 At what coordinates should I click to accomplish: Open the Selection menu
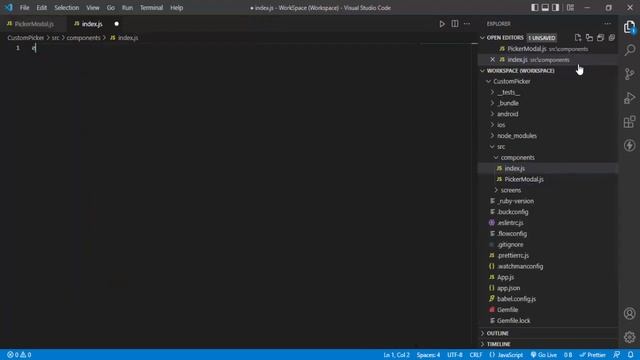click(67, 8)
